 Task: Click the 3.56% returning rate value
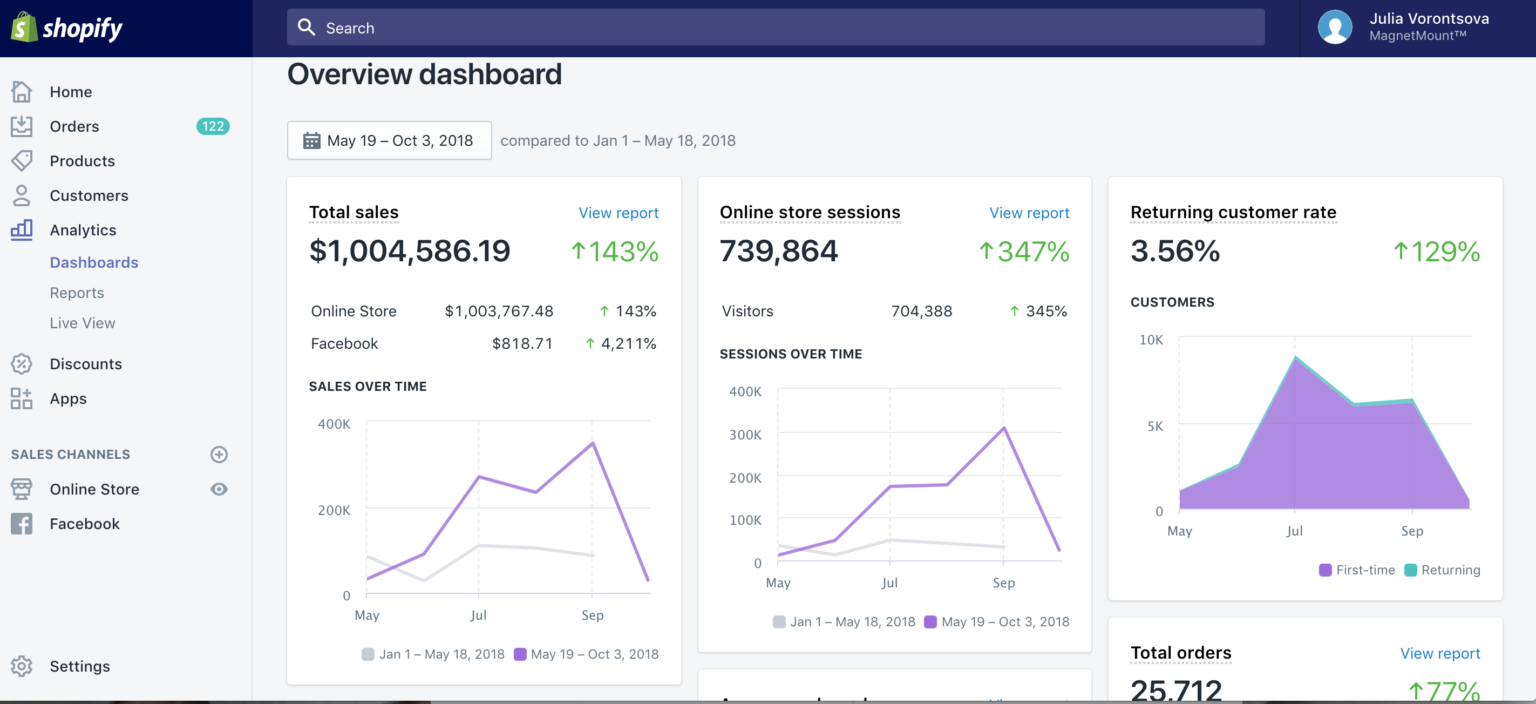click(x=1175, y=251)
